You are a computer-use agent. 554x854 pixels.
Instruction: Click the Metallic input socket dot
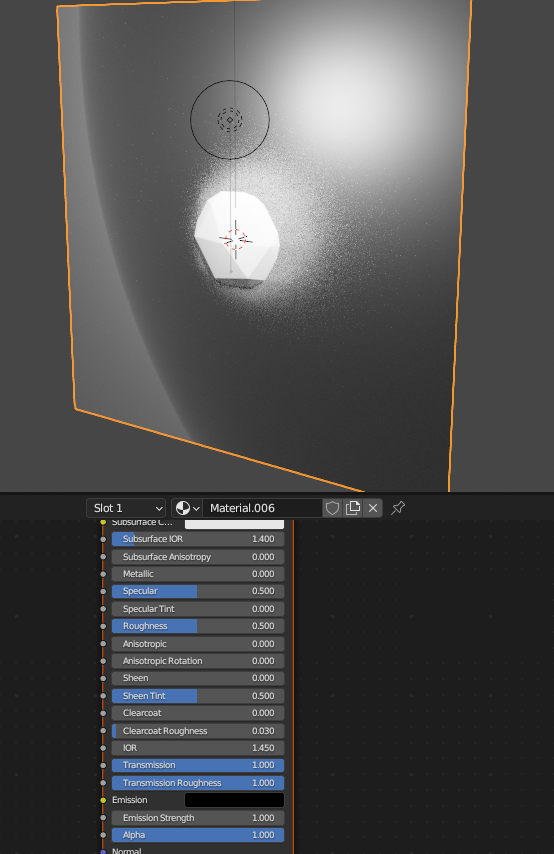[103, 574]
